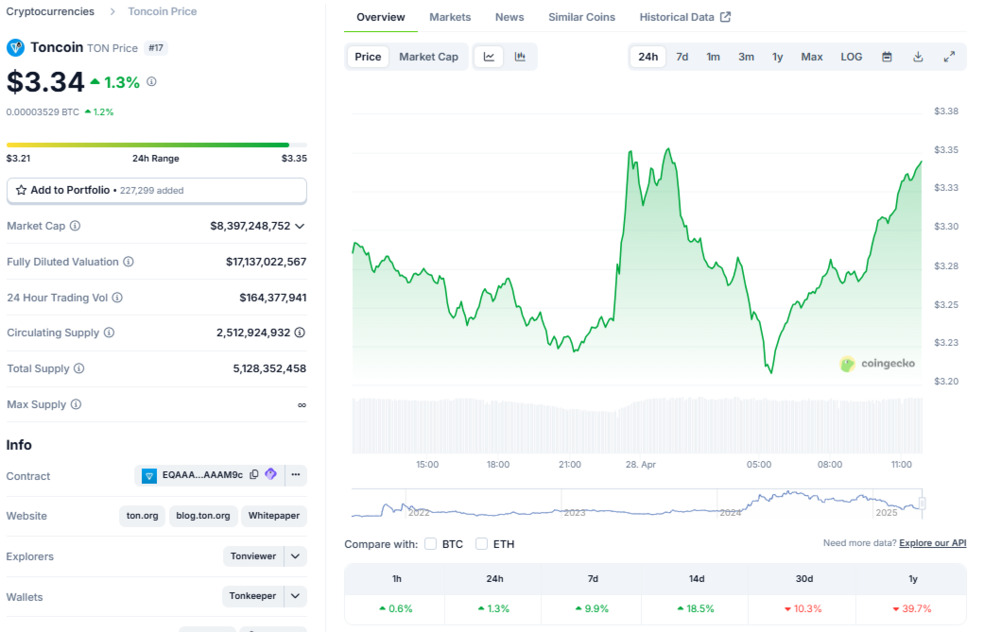Select 24h chart timeframe
The height and width of the screenshot is (632, 984).
coord(648,57)
